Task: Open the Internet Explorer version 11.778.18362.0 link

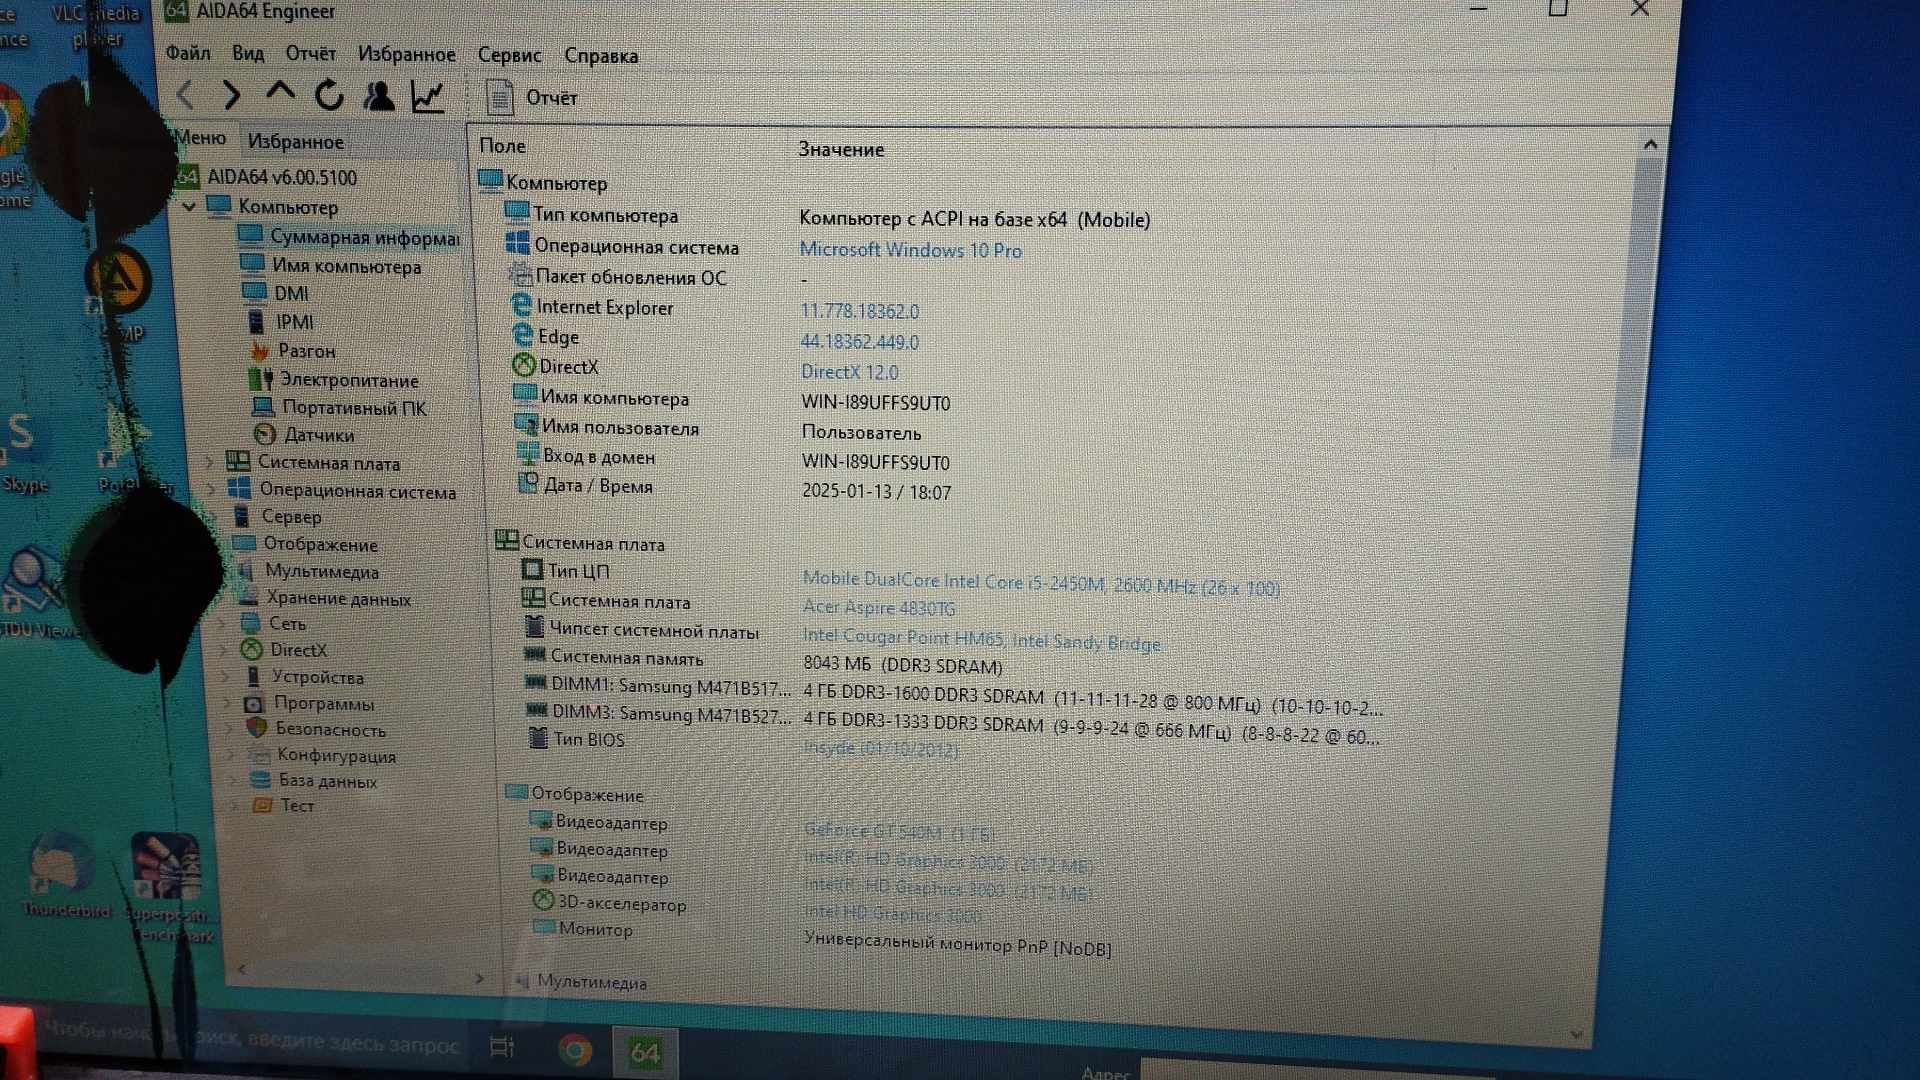Action: (860, 311)
